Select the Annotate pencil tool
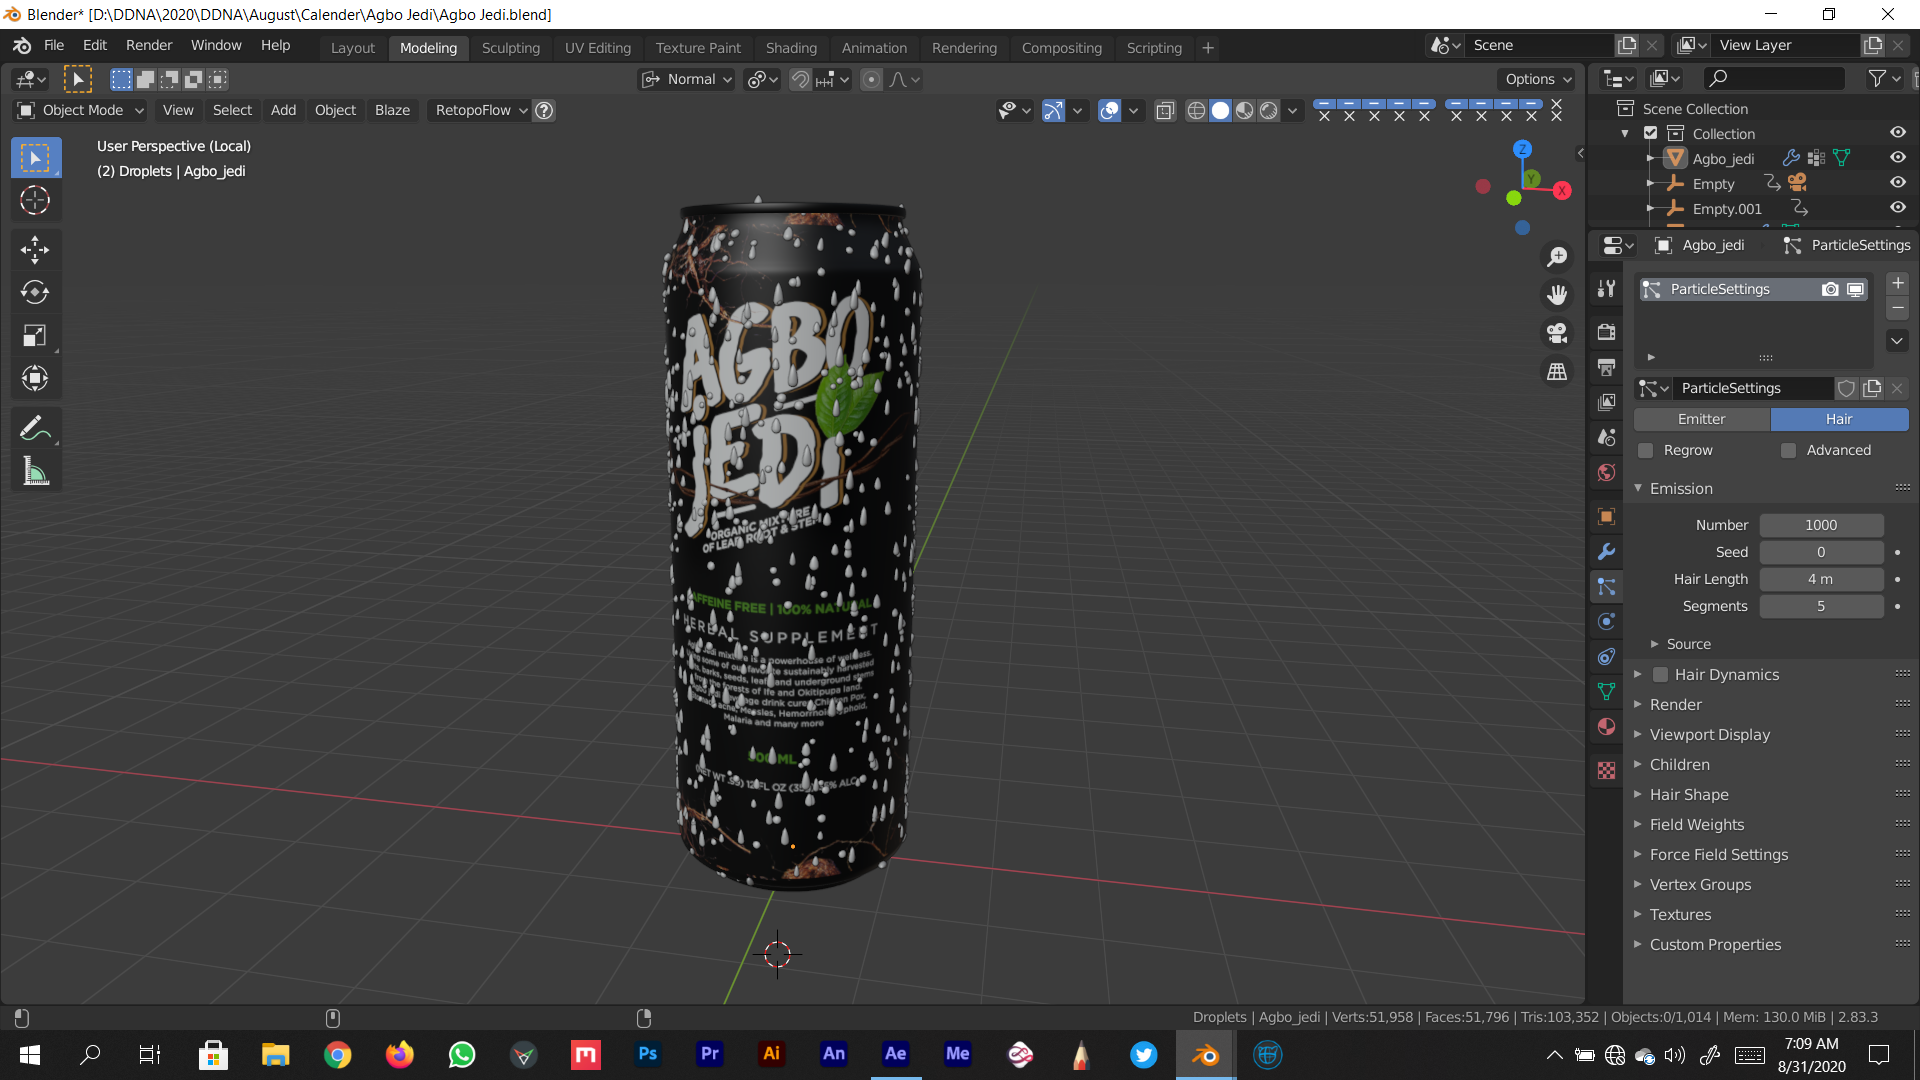This screenshot has width=1920, height=1080. point(35,429)
